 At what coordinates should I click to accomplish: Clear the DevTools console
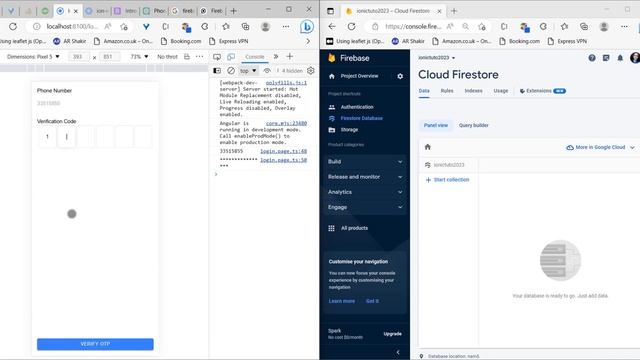click(x=231, y=71)
